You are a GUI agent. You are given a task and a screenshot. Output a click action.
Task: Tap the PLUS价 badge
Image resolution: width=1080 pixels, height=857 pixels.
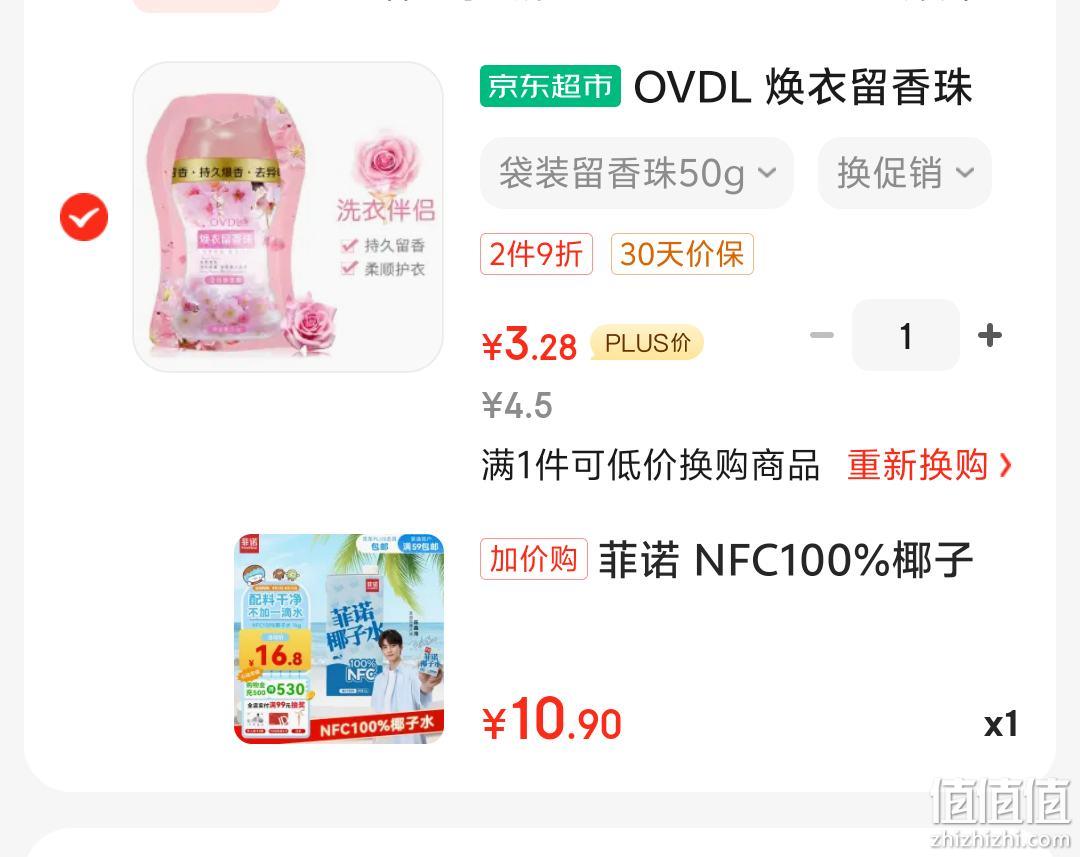click(647, 342)
